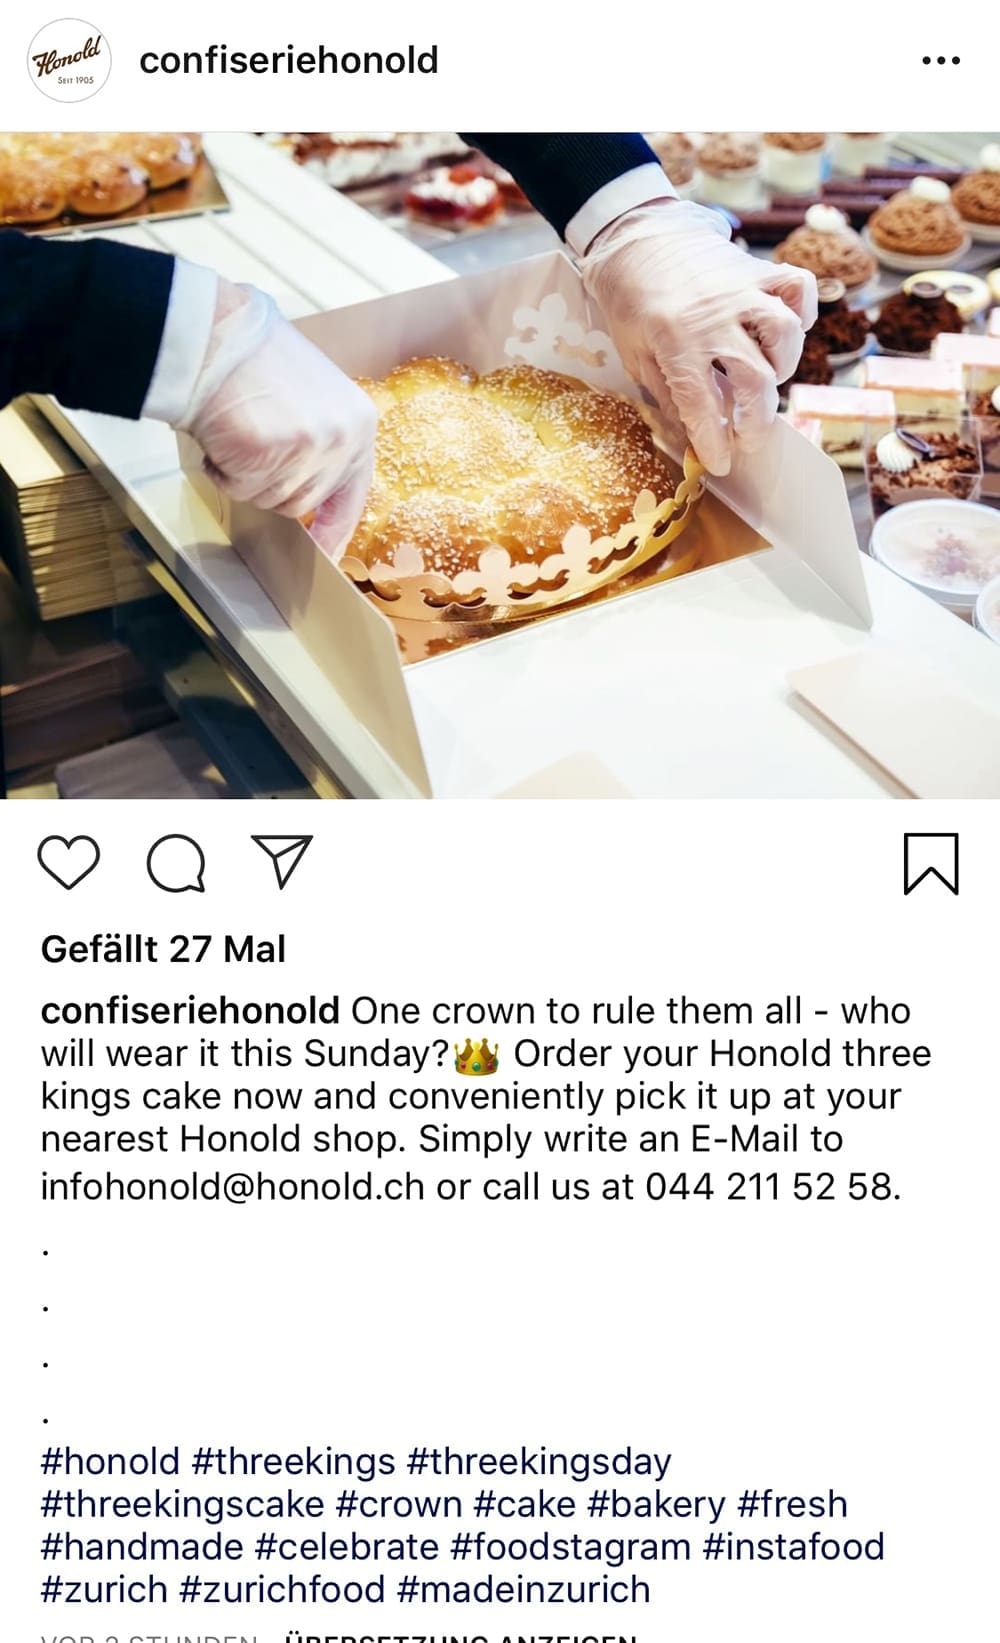
Task: Open the #bakery hashtag
Action: (656, 1504)
